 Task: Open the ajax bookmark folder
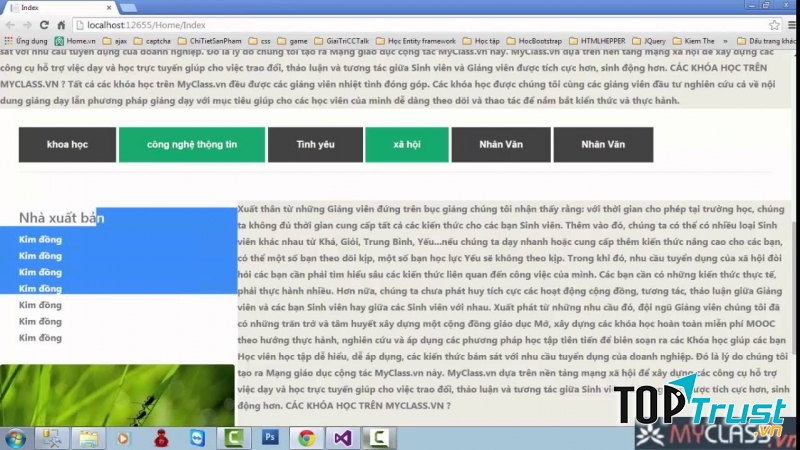(x=115, y=41)
